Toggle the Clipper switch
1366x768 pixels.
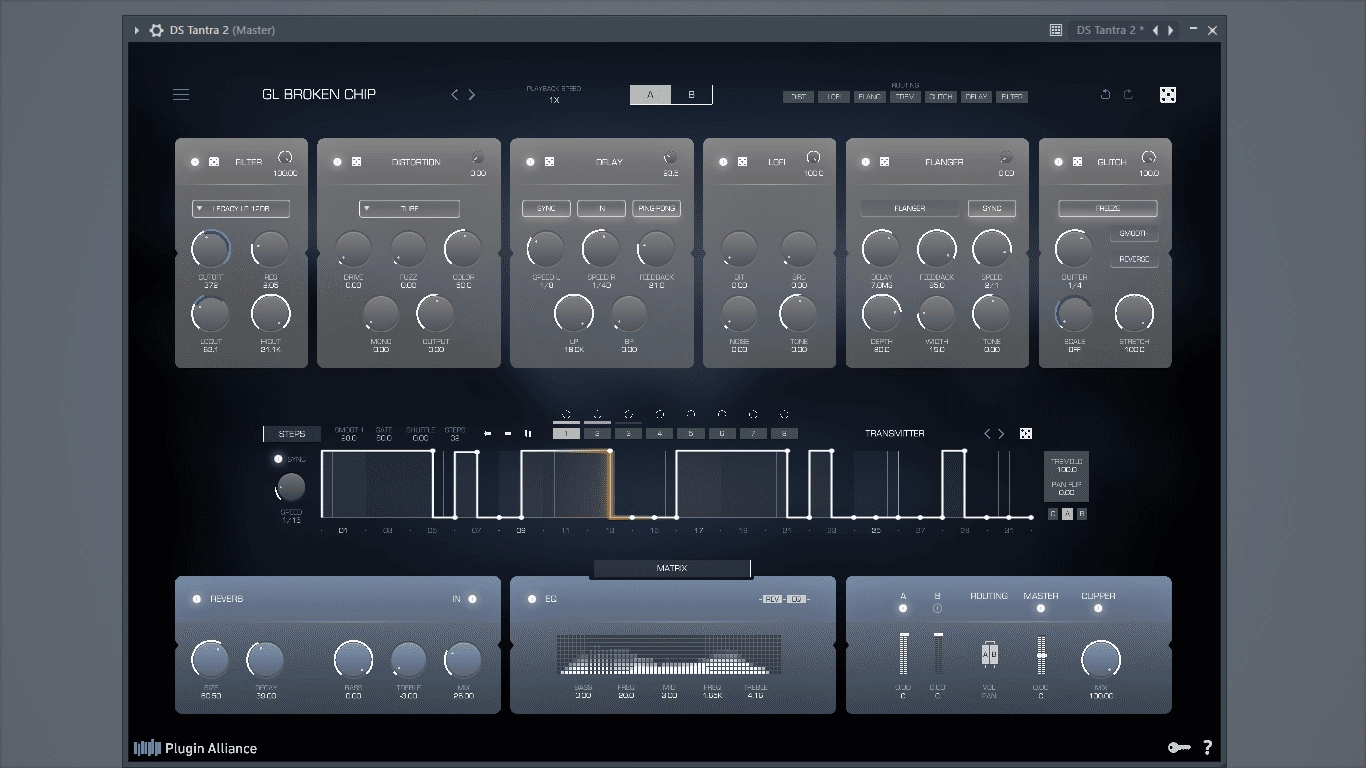(x=1098, y=608)
